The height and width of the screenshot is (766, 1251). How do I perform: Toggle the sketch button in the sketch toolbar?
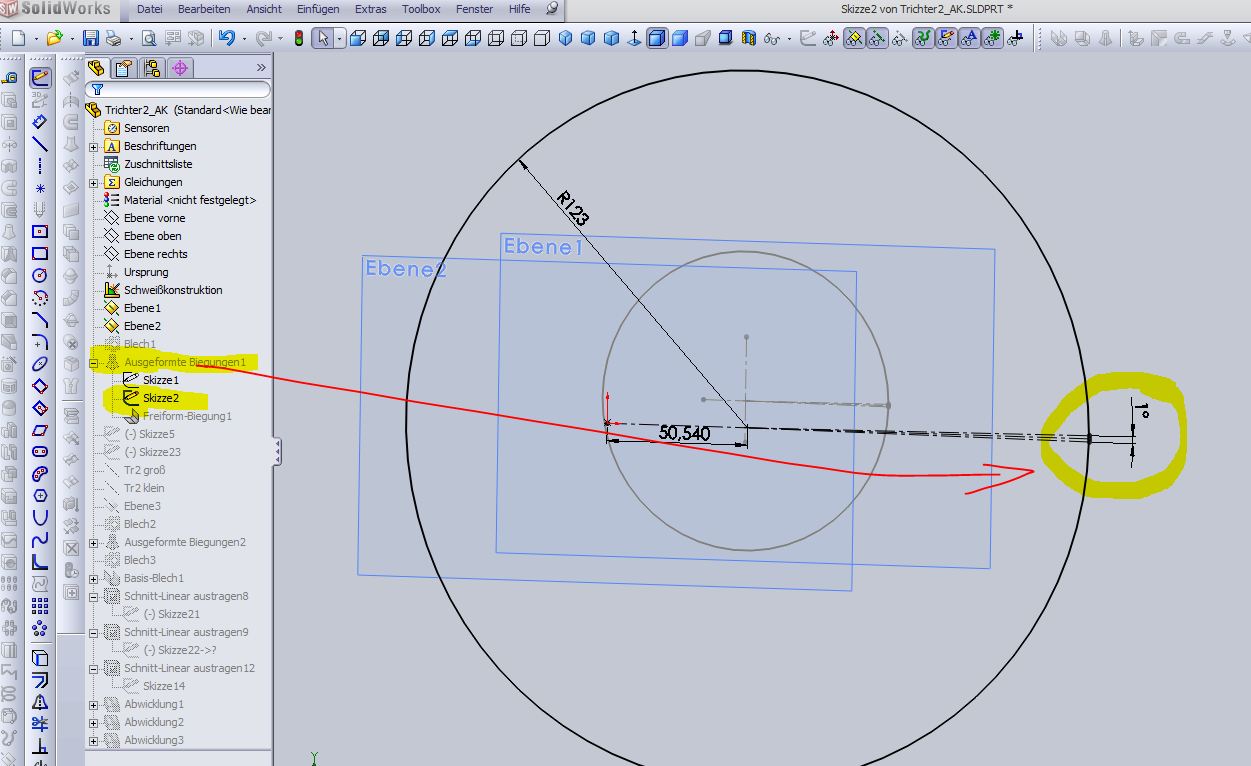tap(40, 78)
